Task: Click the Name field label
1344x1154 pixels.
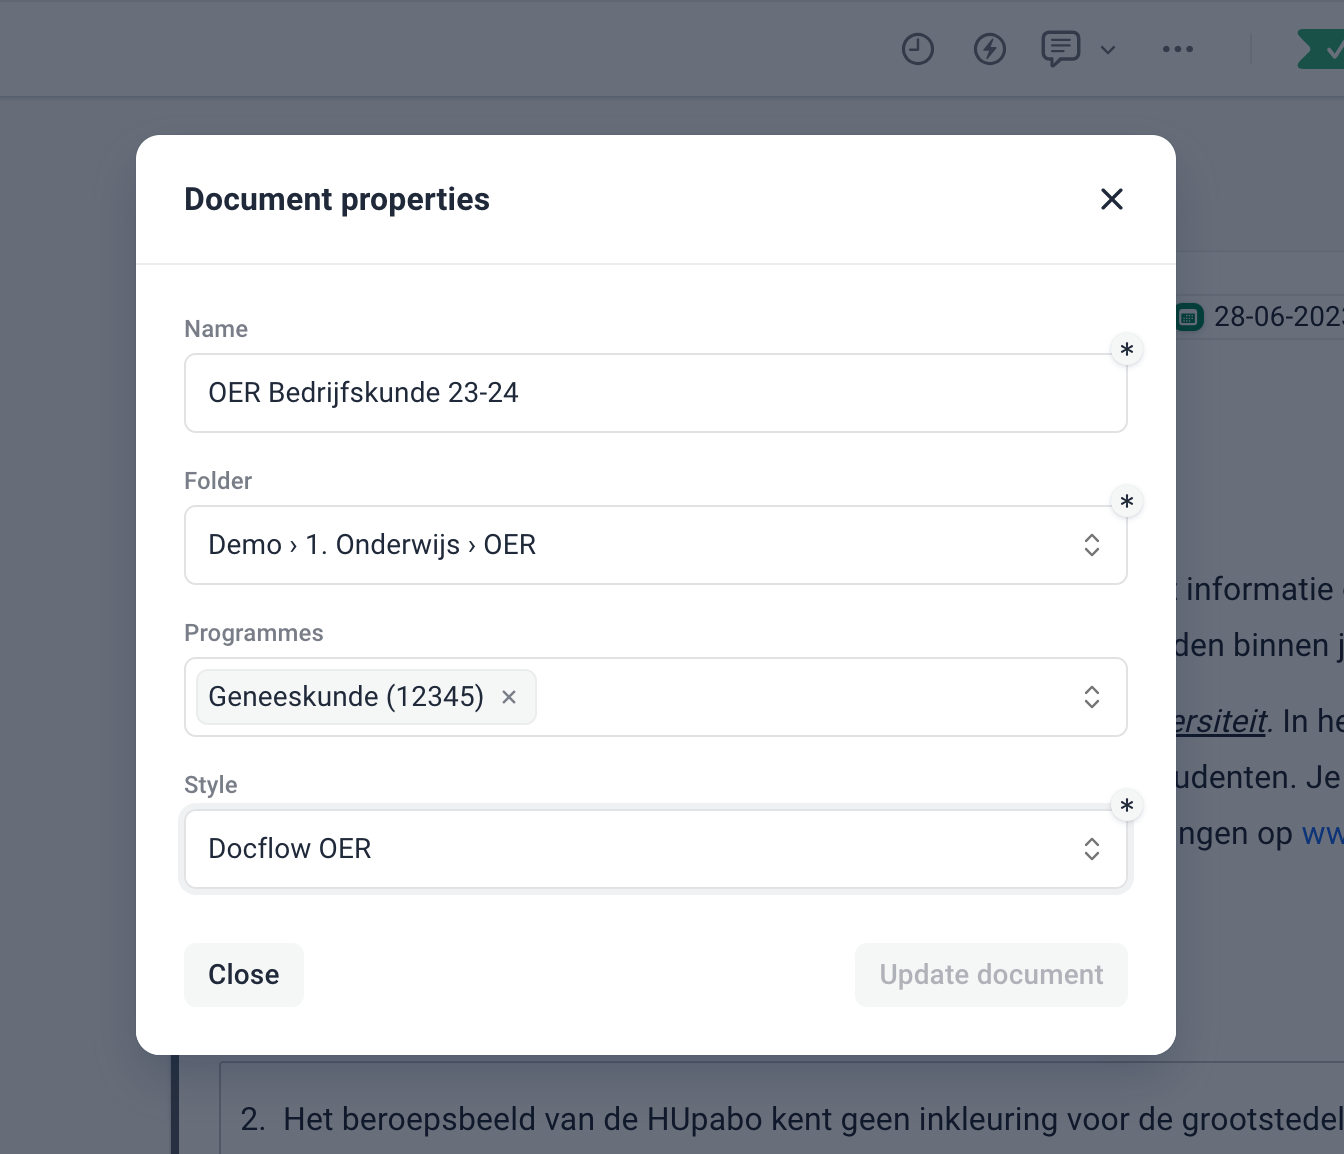Action: coord(216,329)
